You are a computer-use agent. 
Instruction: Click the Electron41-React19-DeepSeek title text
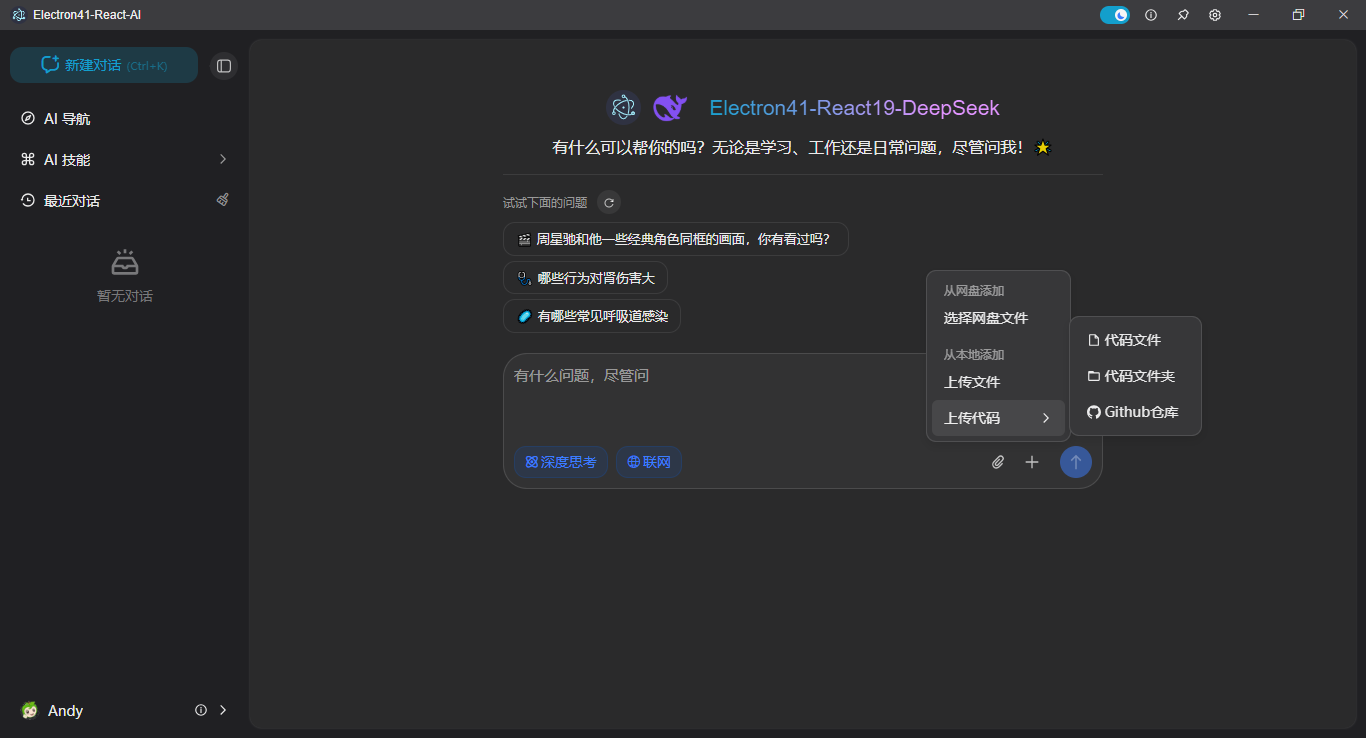(854, 108)
